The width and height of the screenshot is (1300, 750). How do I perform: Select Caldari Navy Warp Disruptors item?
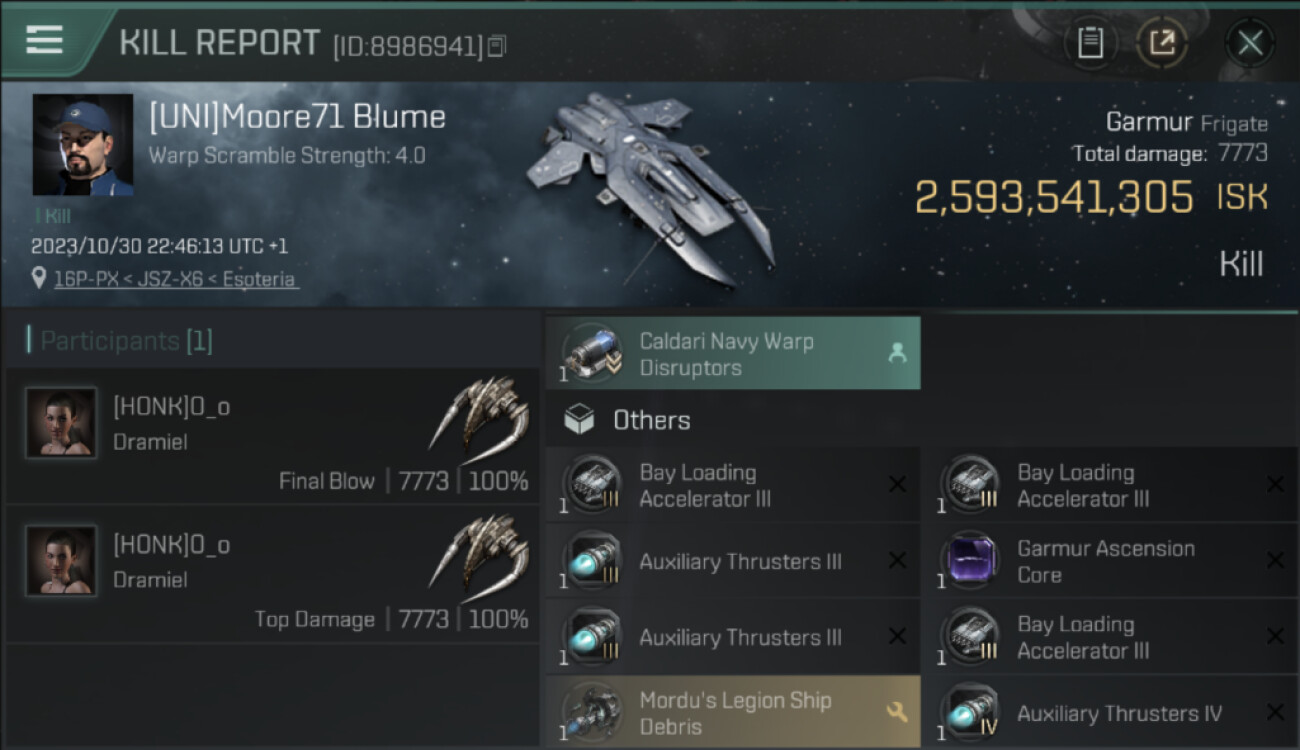click(x=732, y=353)
